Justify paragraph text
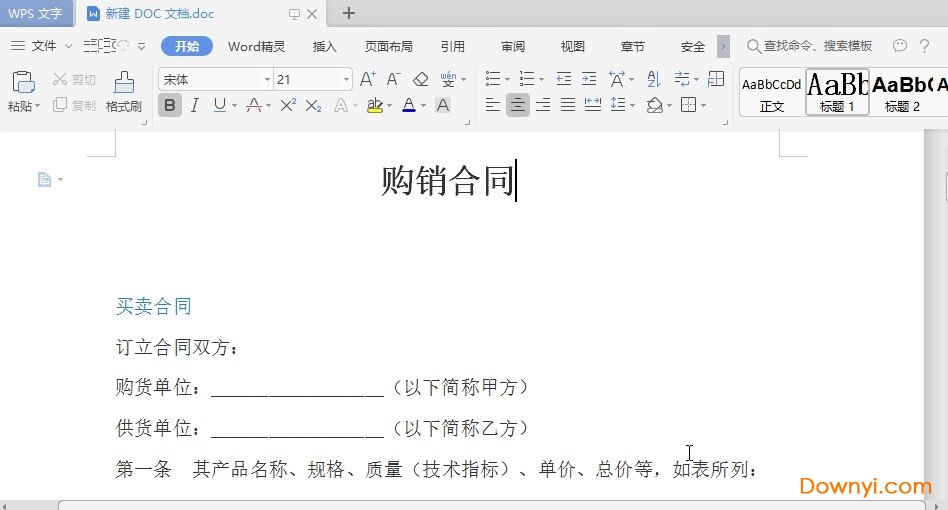948x510 pixels. click(x=568, y=105)
